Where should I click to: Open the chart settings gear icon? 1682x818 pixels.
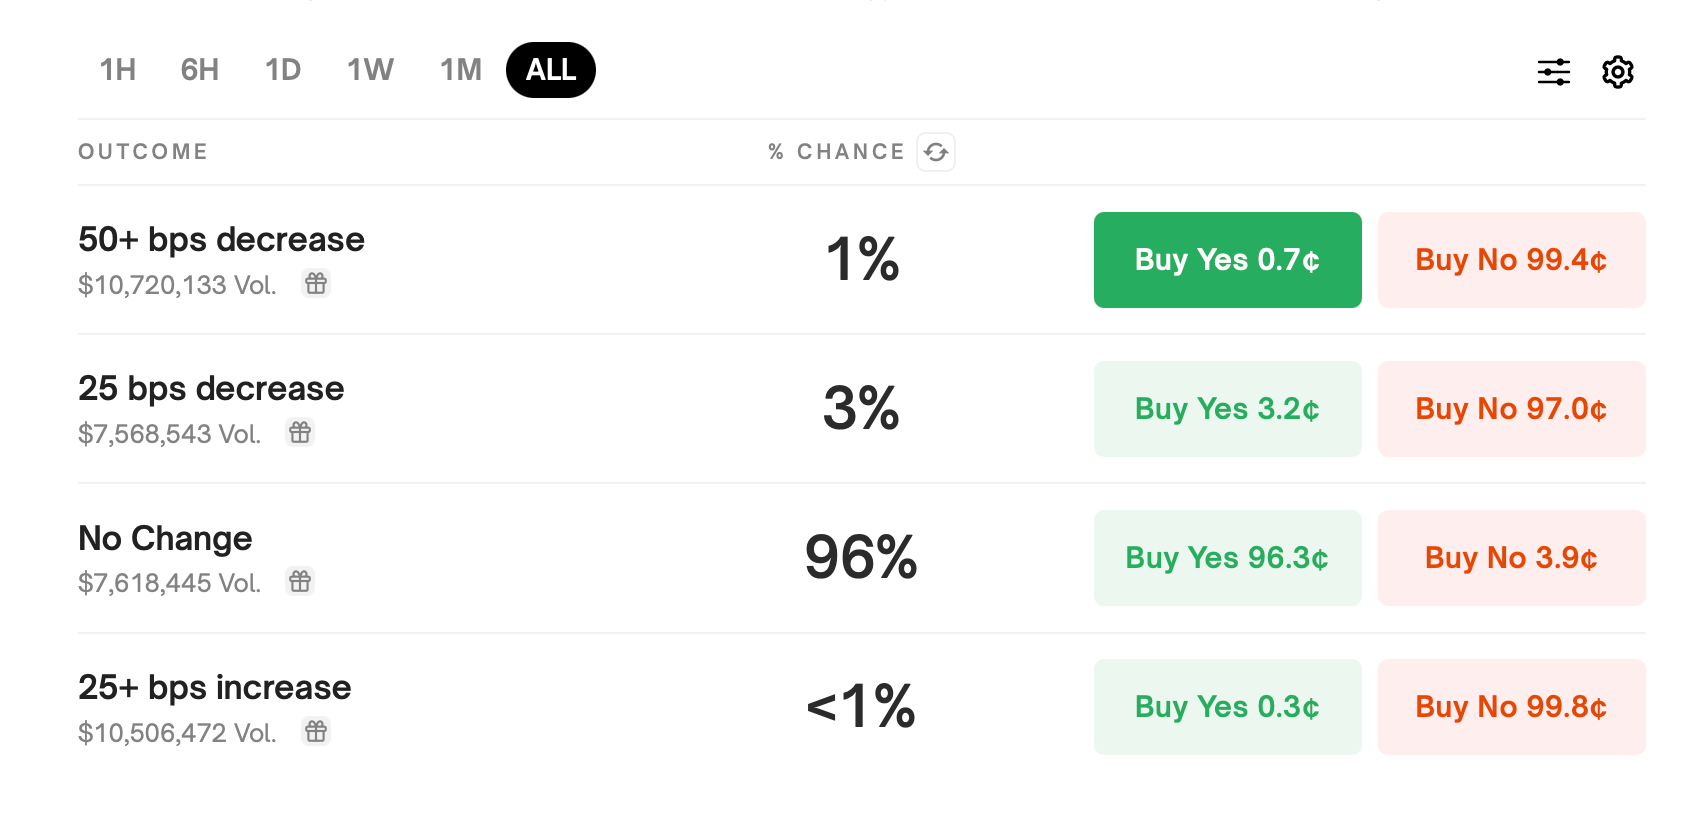1618,71
